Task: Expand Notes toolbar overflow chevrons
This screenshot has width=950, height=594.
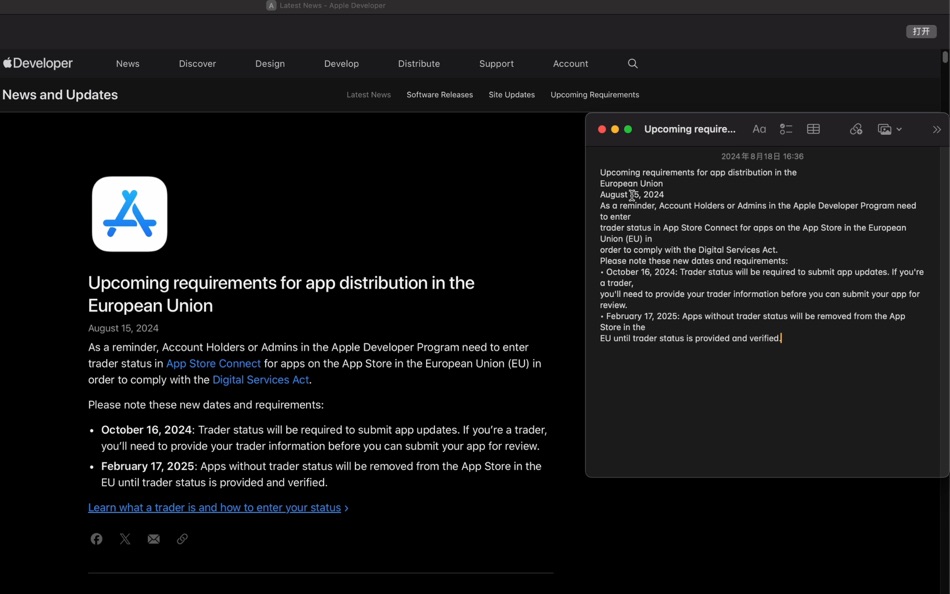Action: tap(937, 129)
